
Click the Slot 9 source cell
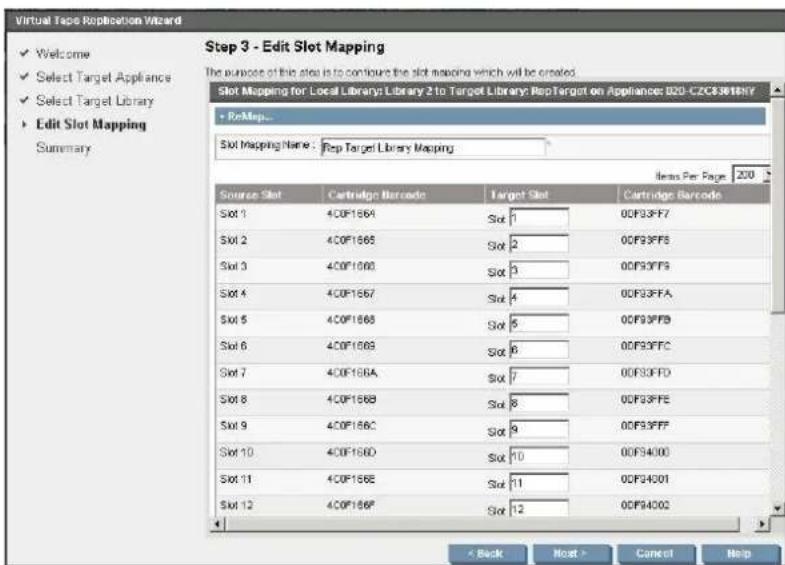tap(233, 425)
